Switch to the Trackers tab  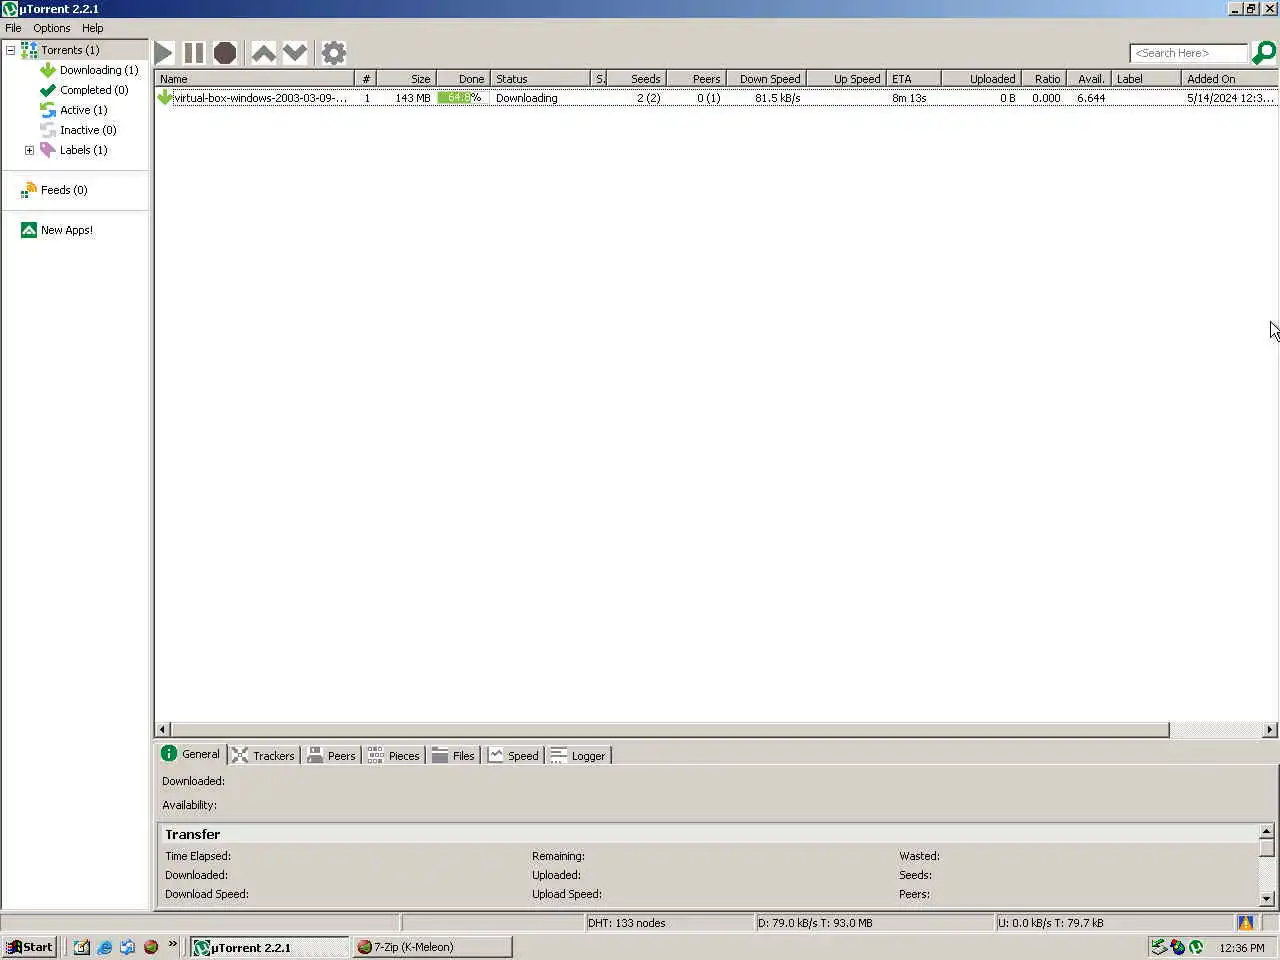(263, 755)
